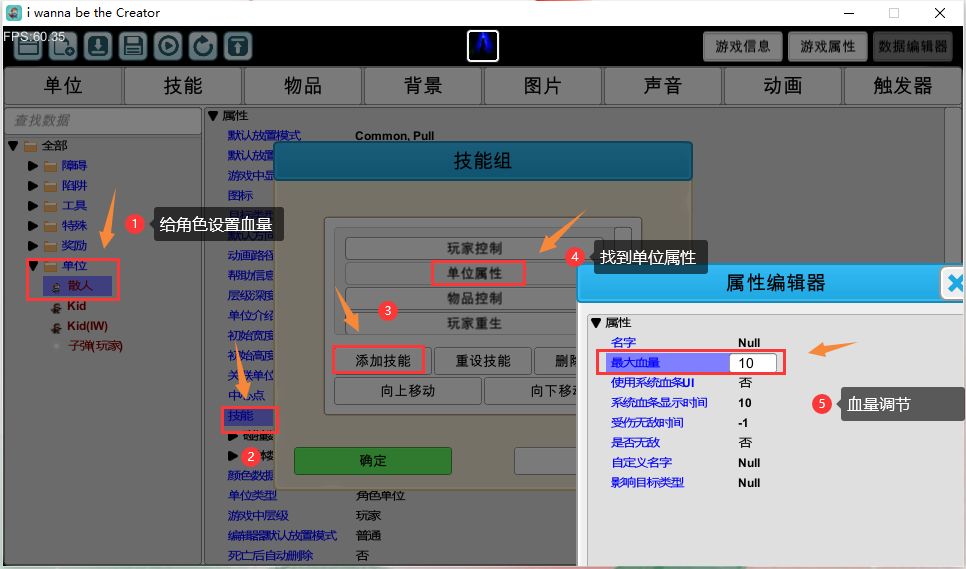The image size is (966, 569).
Task: Open the 图片 tab
Action: pos(542,86)
